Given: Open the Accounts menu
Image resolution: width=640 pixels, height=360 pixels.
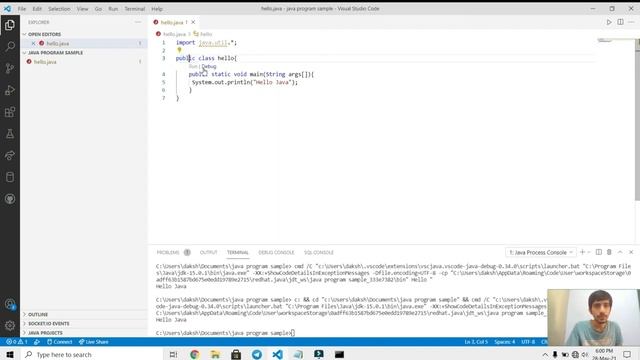Looking at the screenshot, I should pyautogui.click(x=10, y=304).
